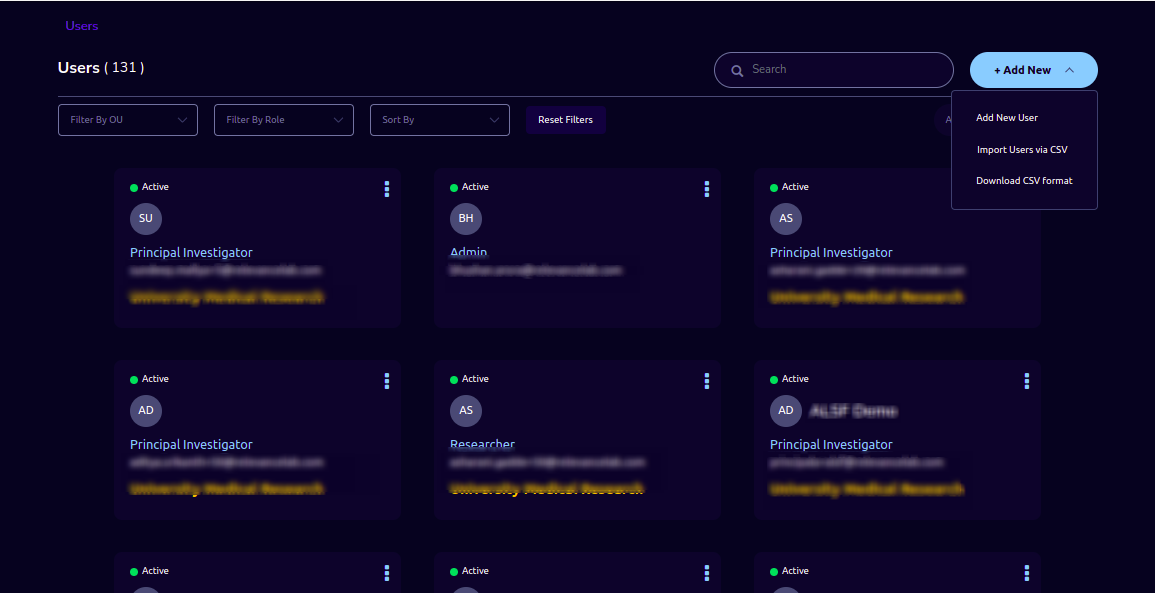The image size is (1155, 593).
Task: Collapse the Add New menu chevron
Action: click(1070, 70)
